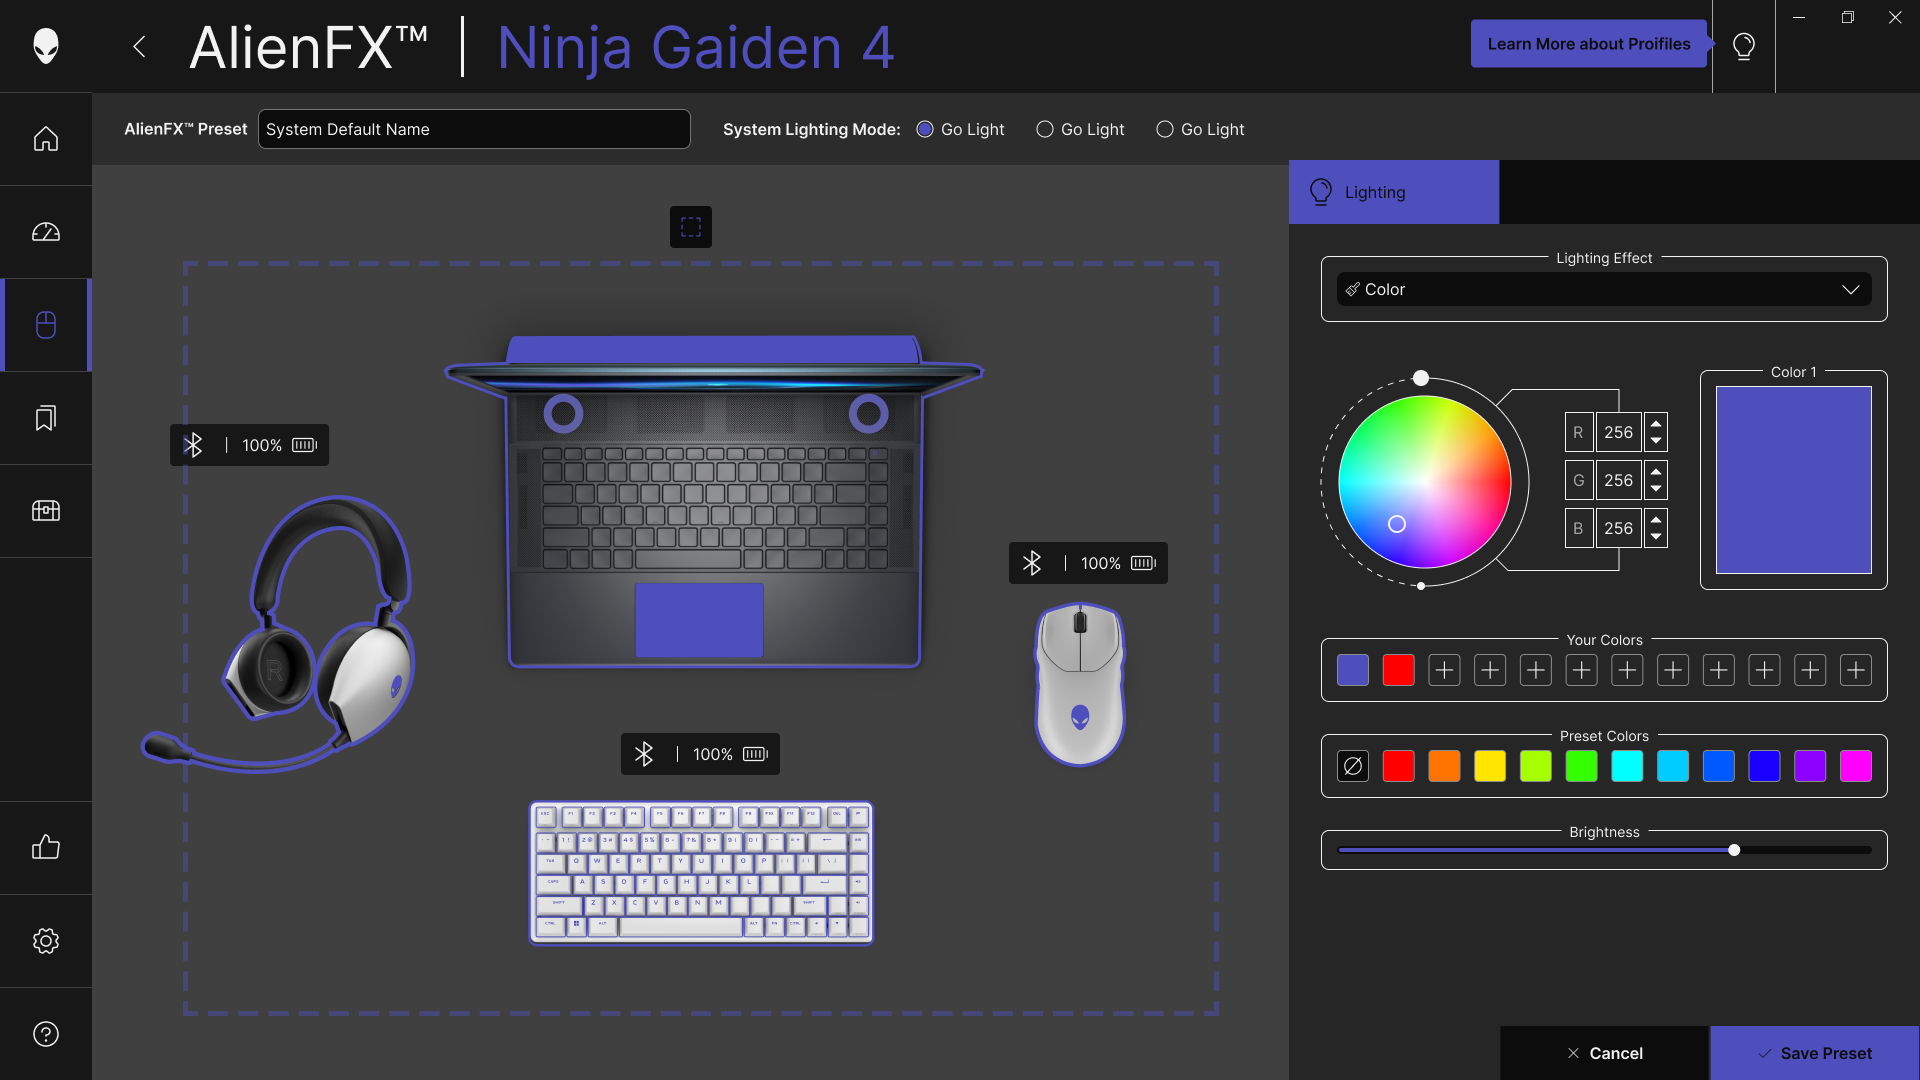Screen dimensions: 1920x1080
Task: Click the help question mark icon
Action: click(x=46, y=1034)
